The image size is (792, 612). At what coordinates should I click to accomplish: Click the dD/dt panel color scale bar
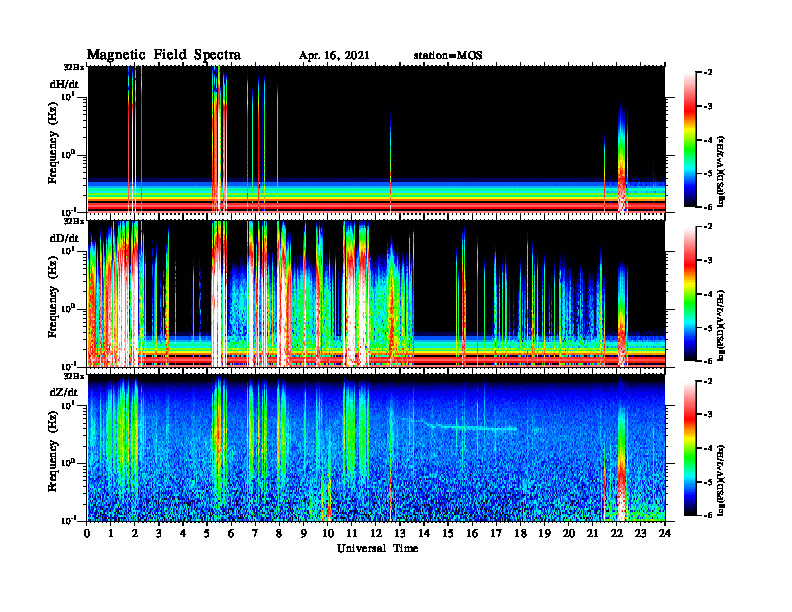click(690, 293)
